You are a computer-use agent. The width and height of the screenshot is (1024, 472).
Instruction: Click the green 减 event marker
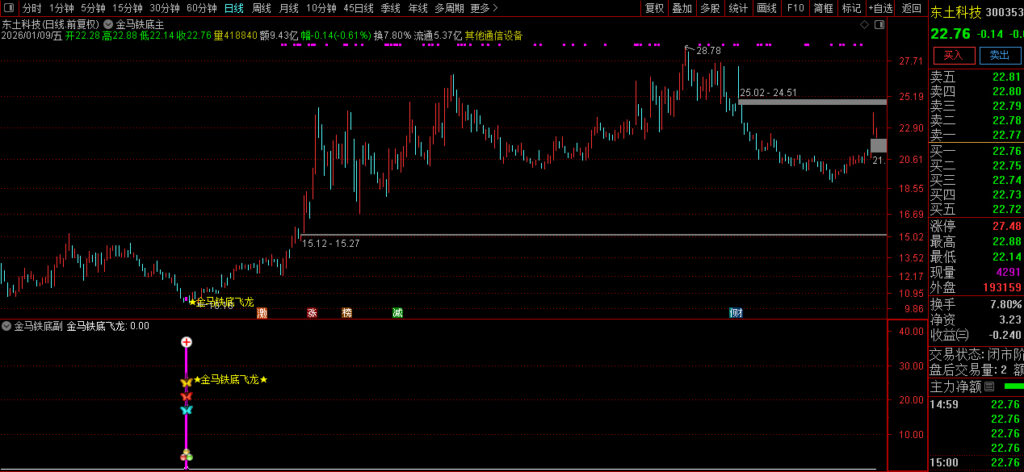click(x=398, y=313)
